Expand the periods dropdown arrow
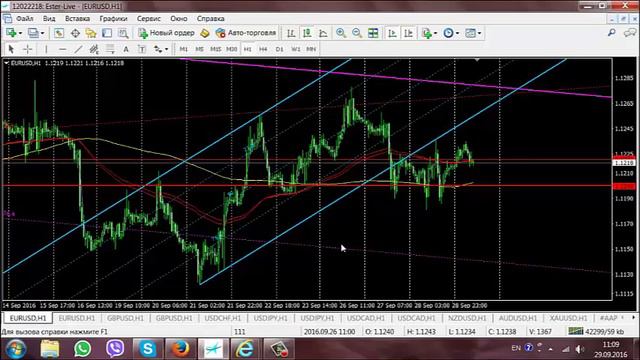This screenshot has width=640, height=360. (457, 33)
